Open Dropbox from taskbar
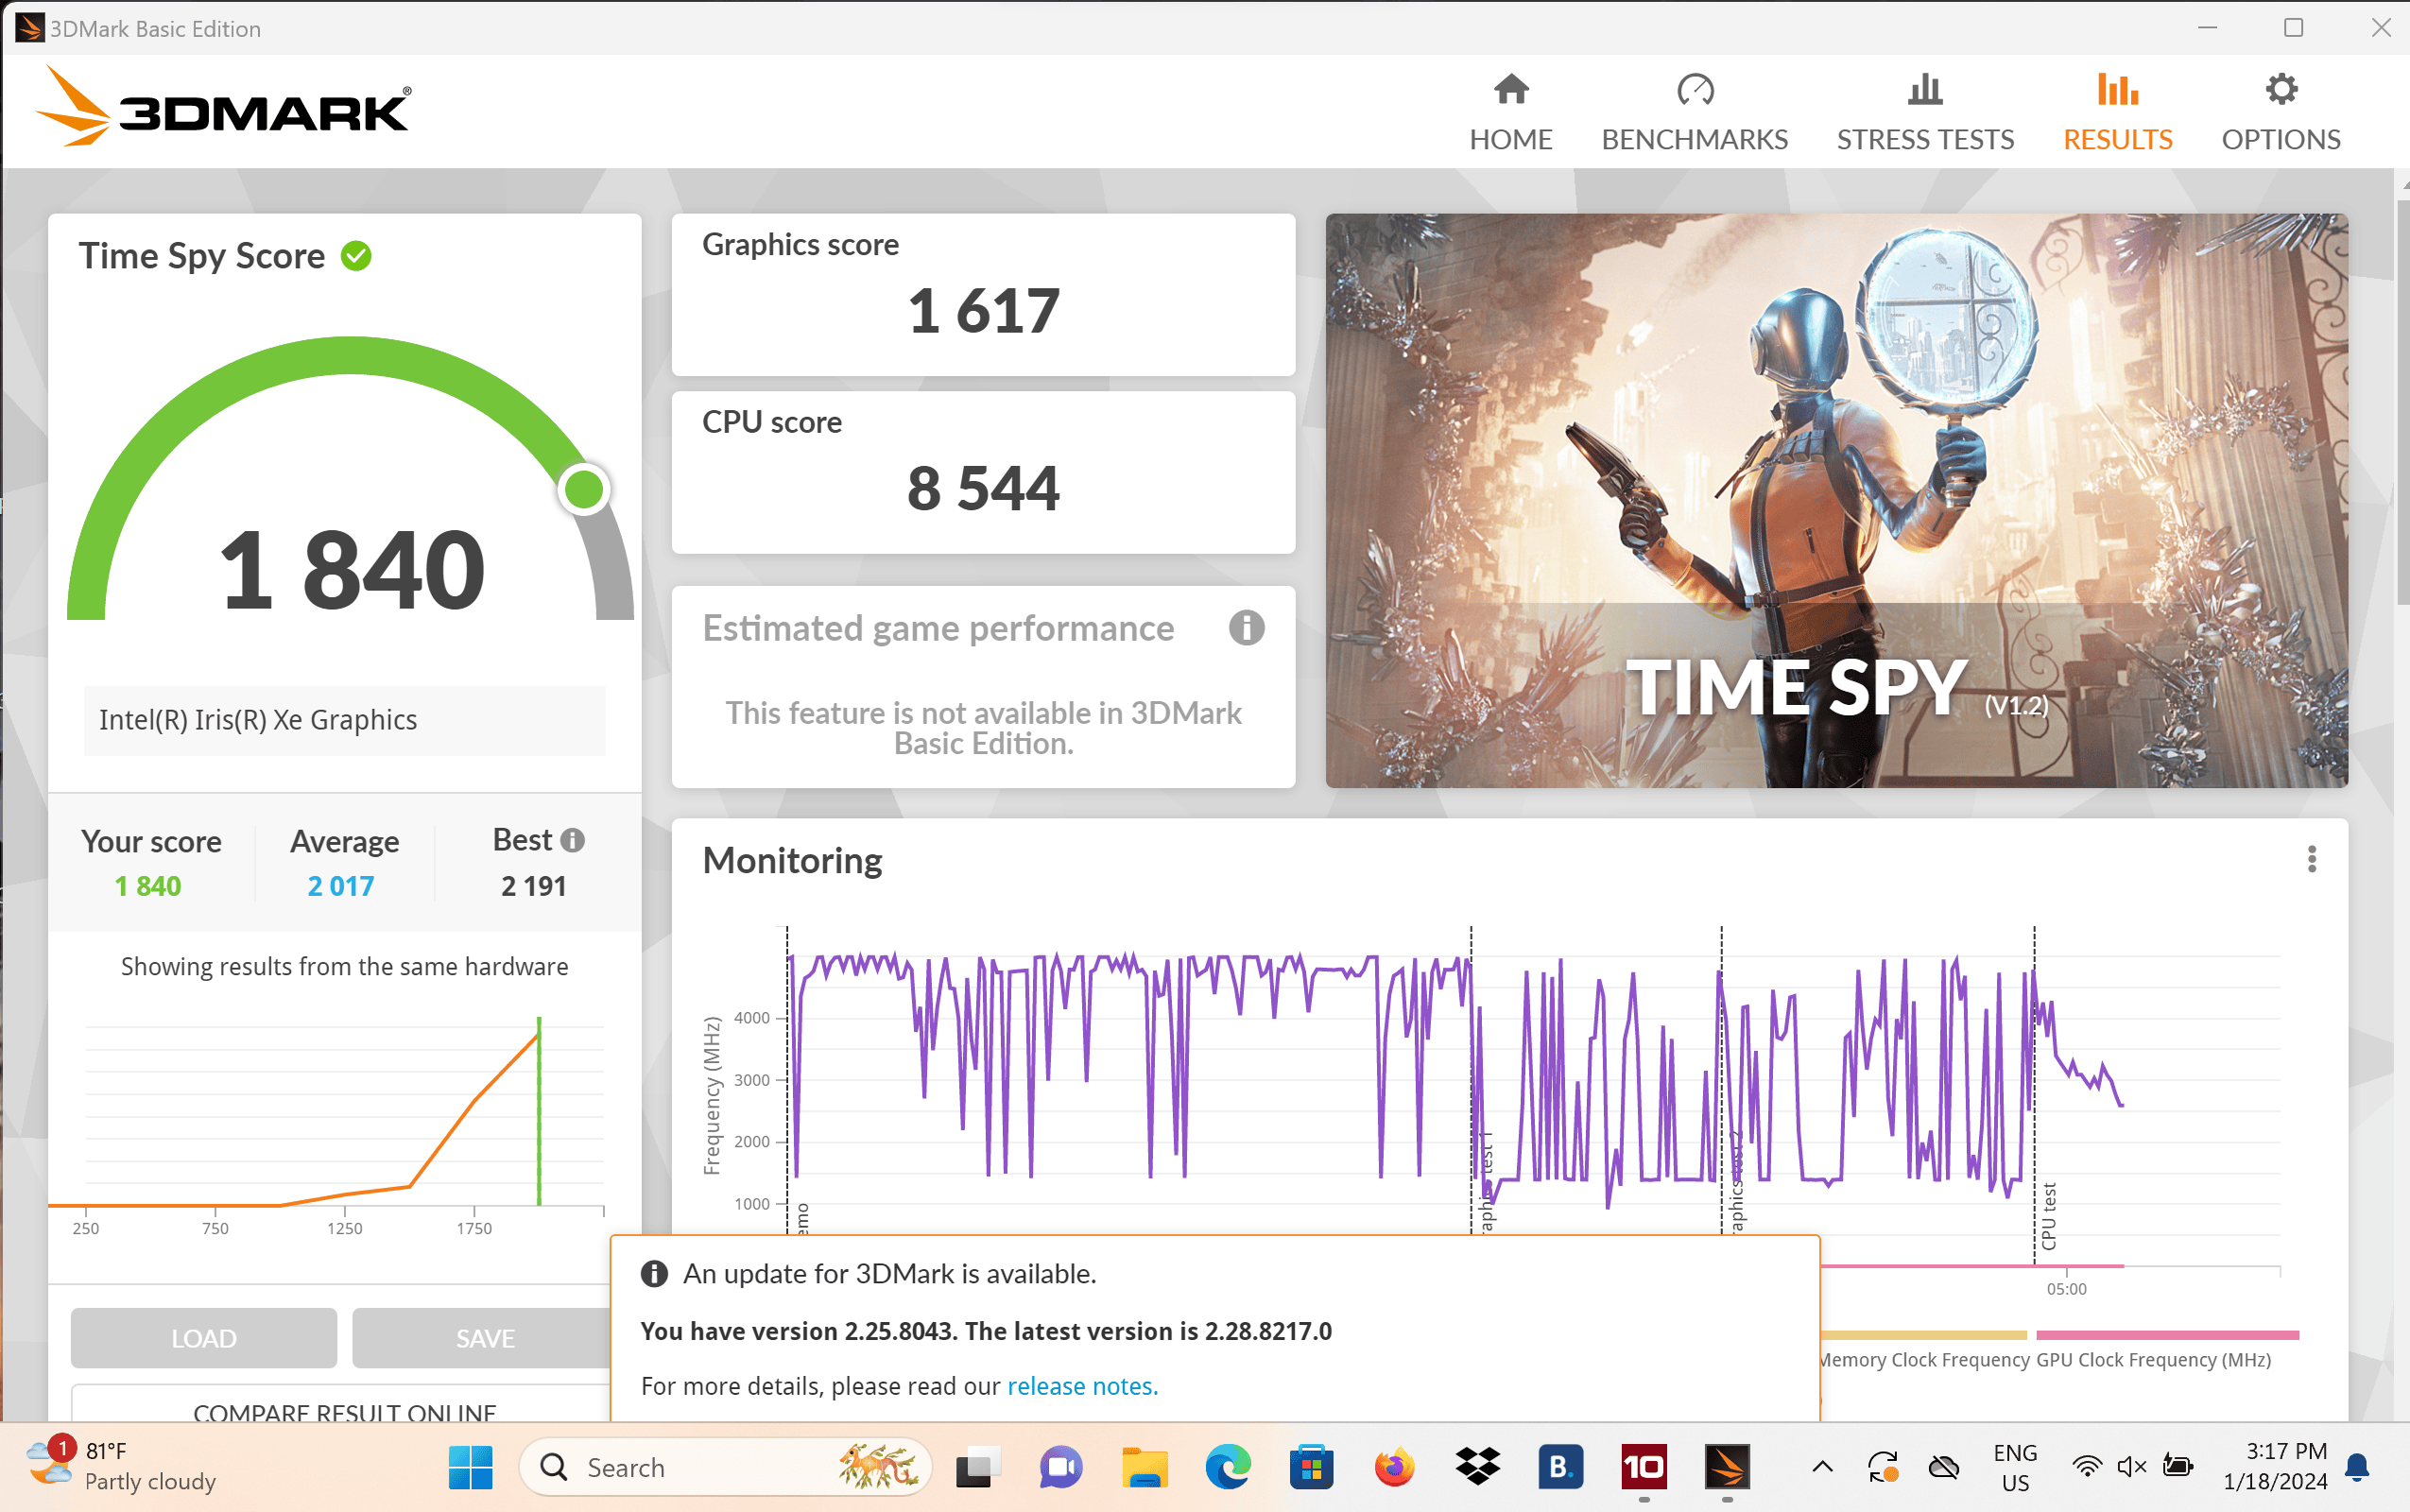This screenshot has height=1512, width=2410. [x=1477, y=1467]
